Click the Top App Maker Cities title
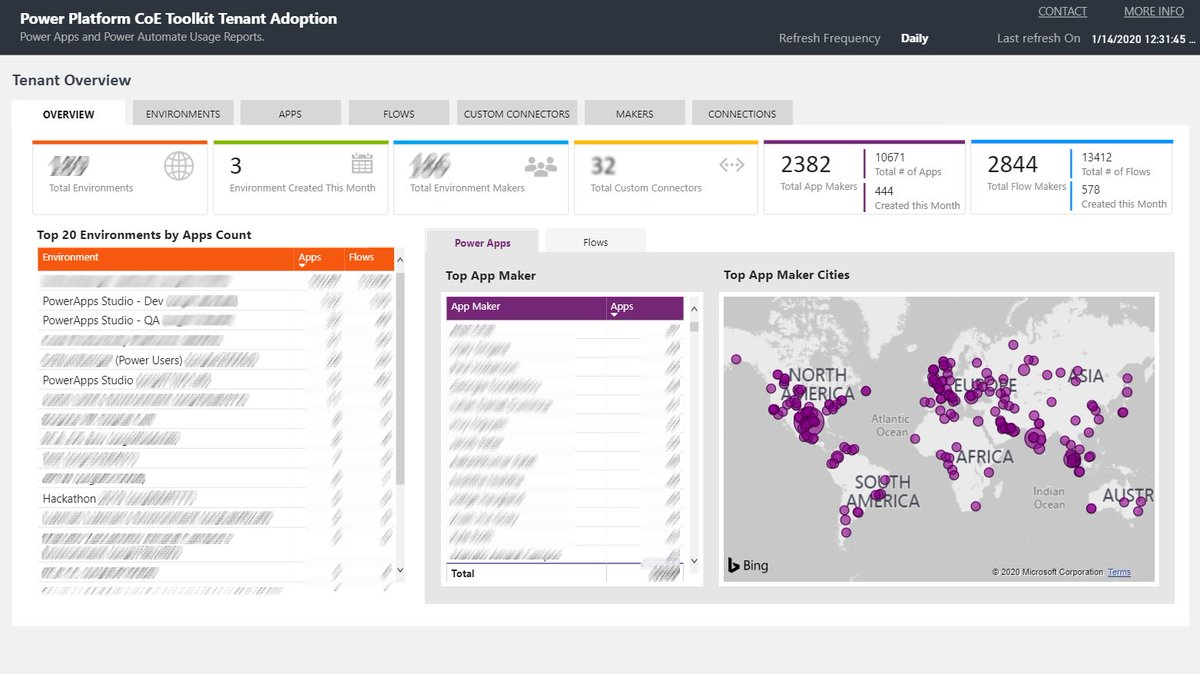 point(787,275)
